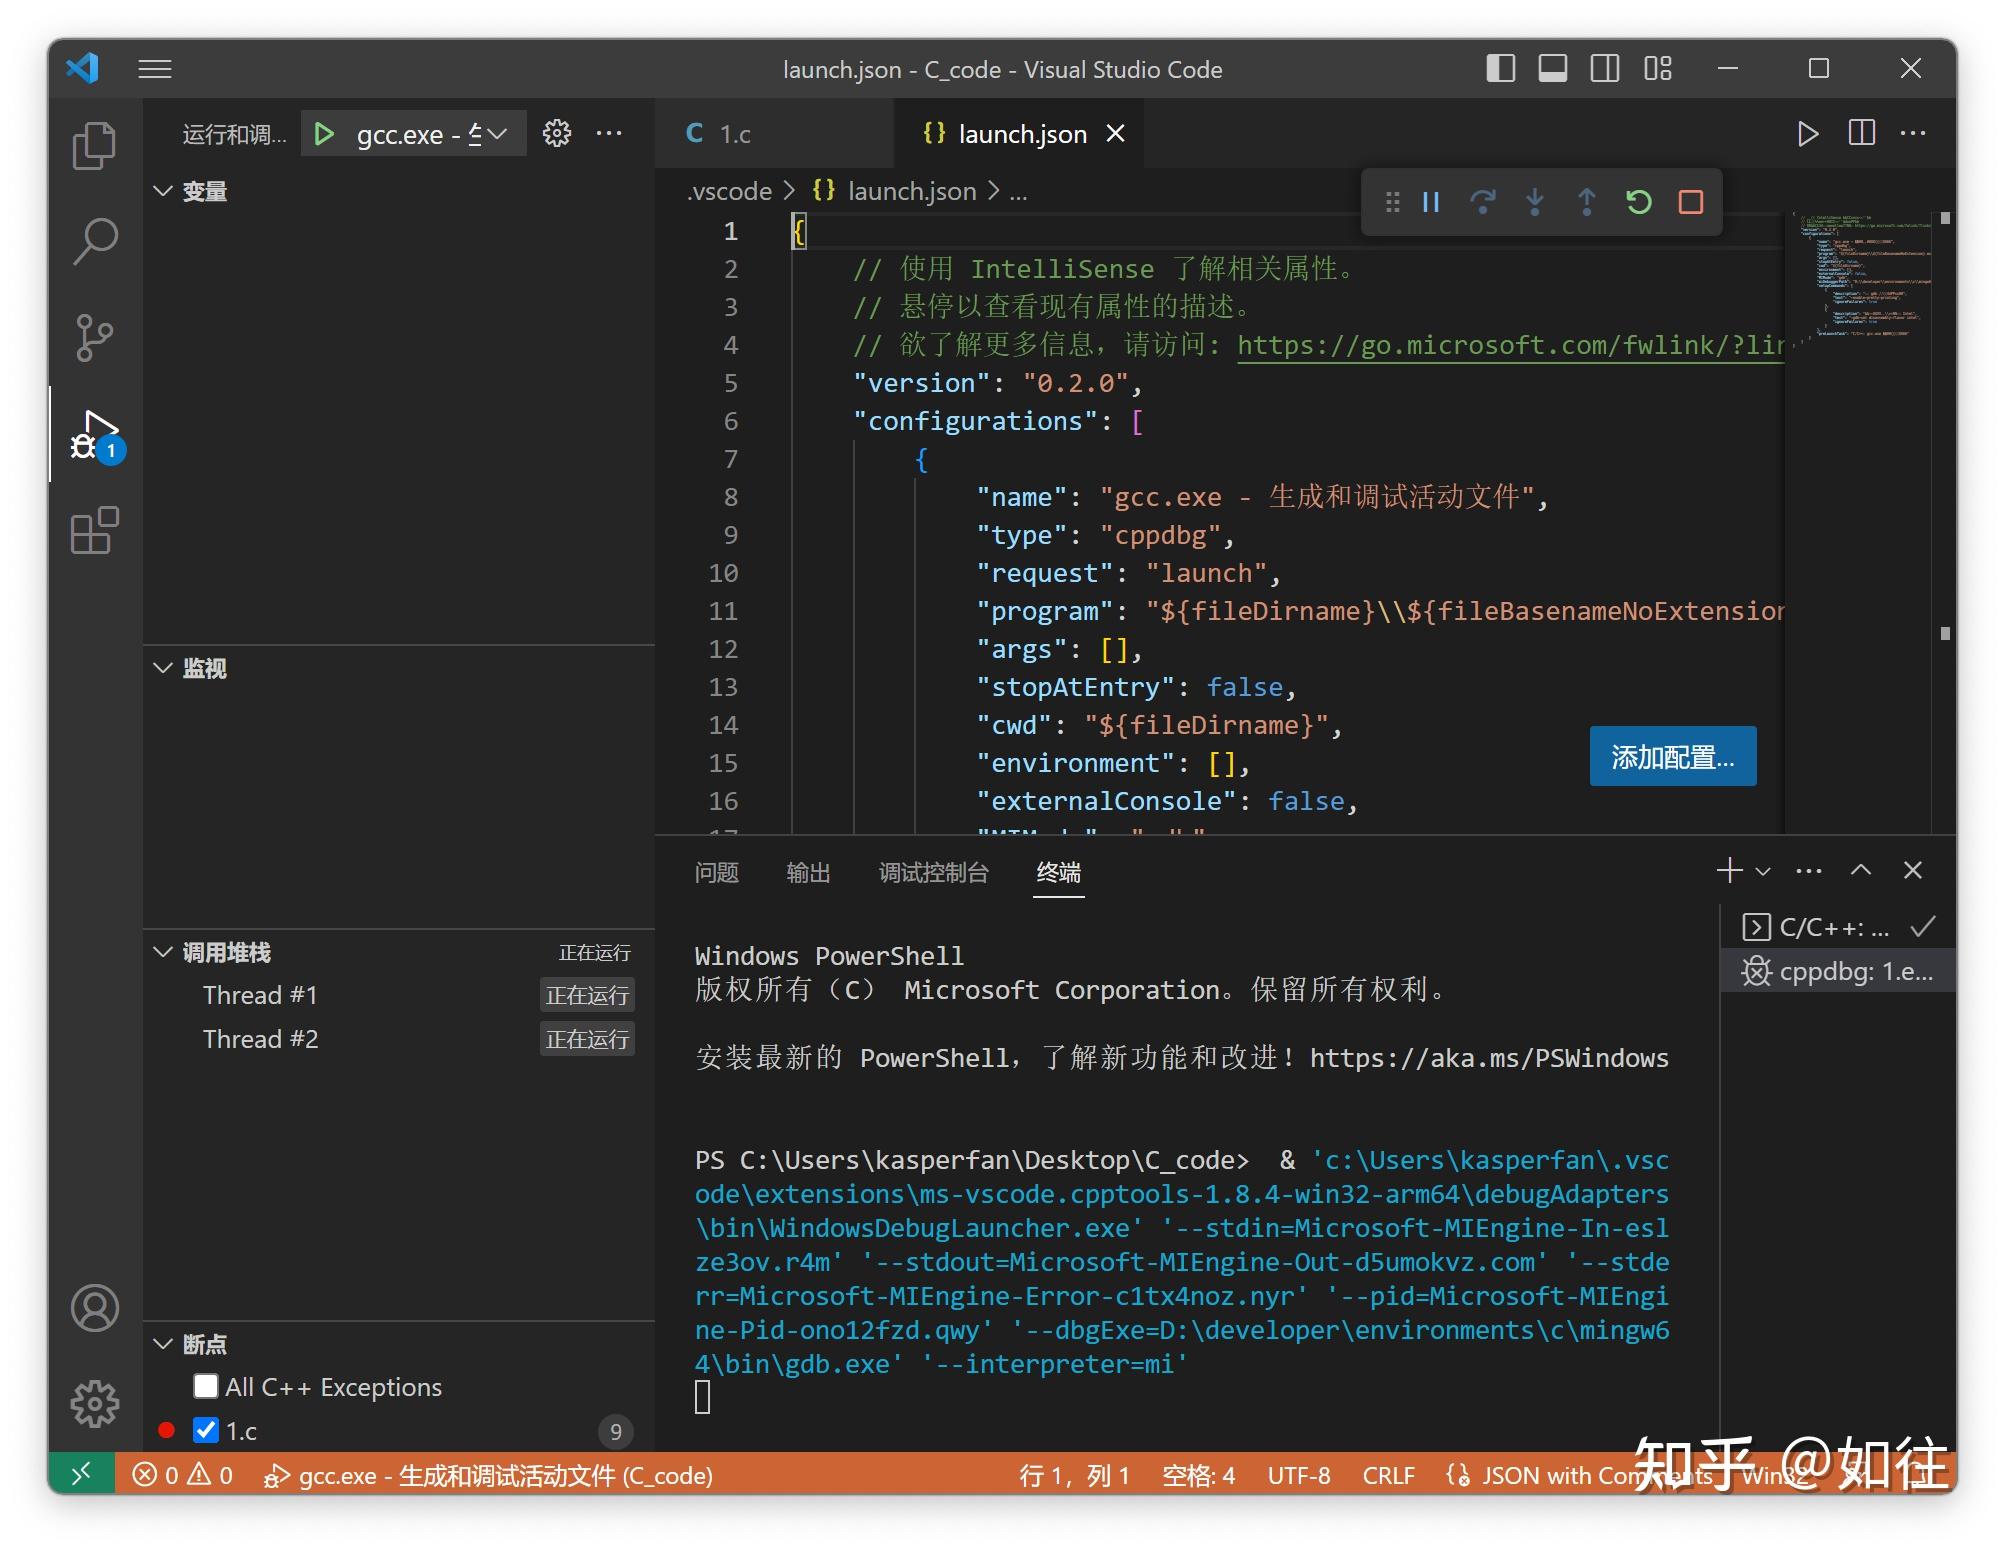Create a new terminal with the plus icon
Screen dimensions: 2004x1550
(1728, 870)
